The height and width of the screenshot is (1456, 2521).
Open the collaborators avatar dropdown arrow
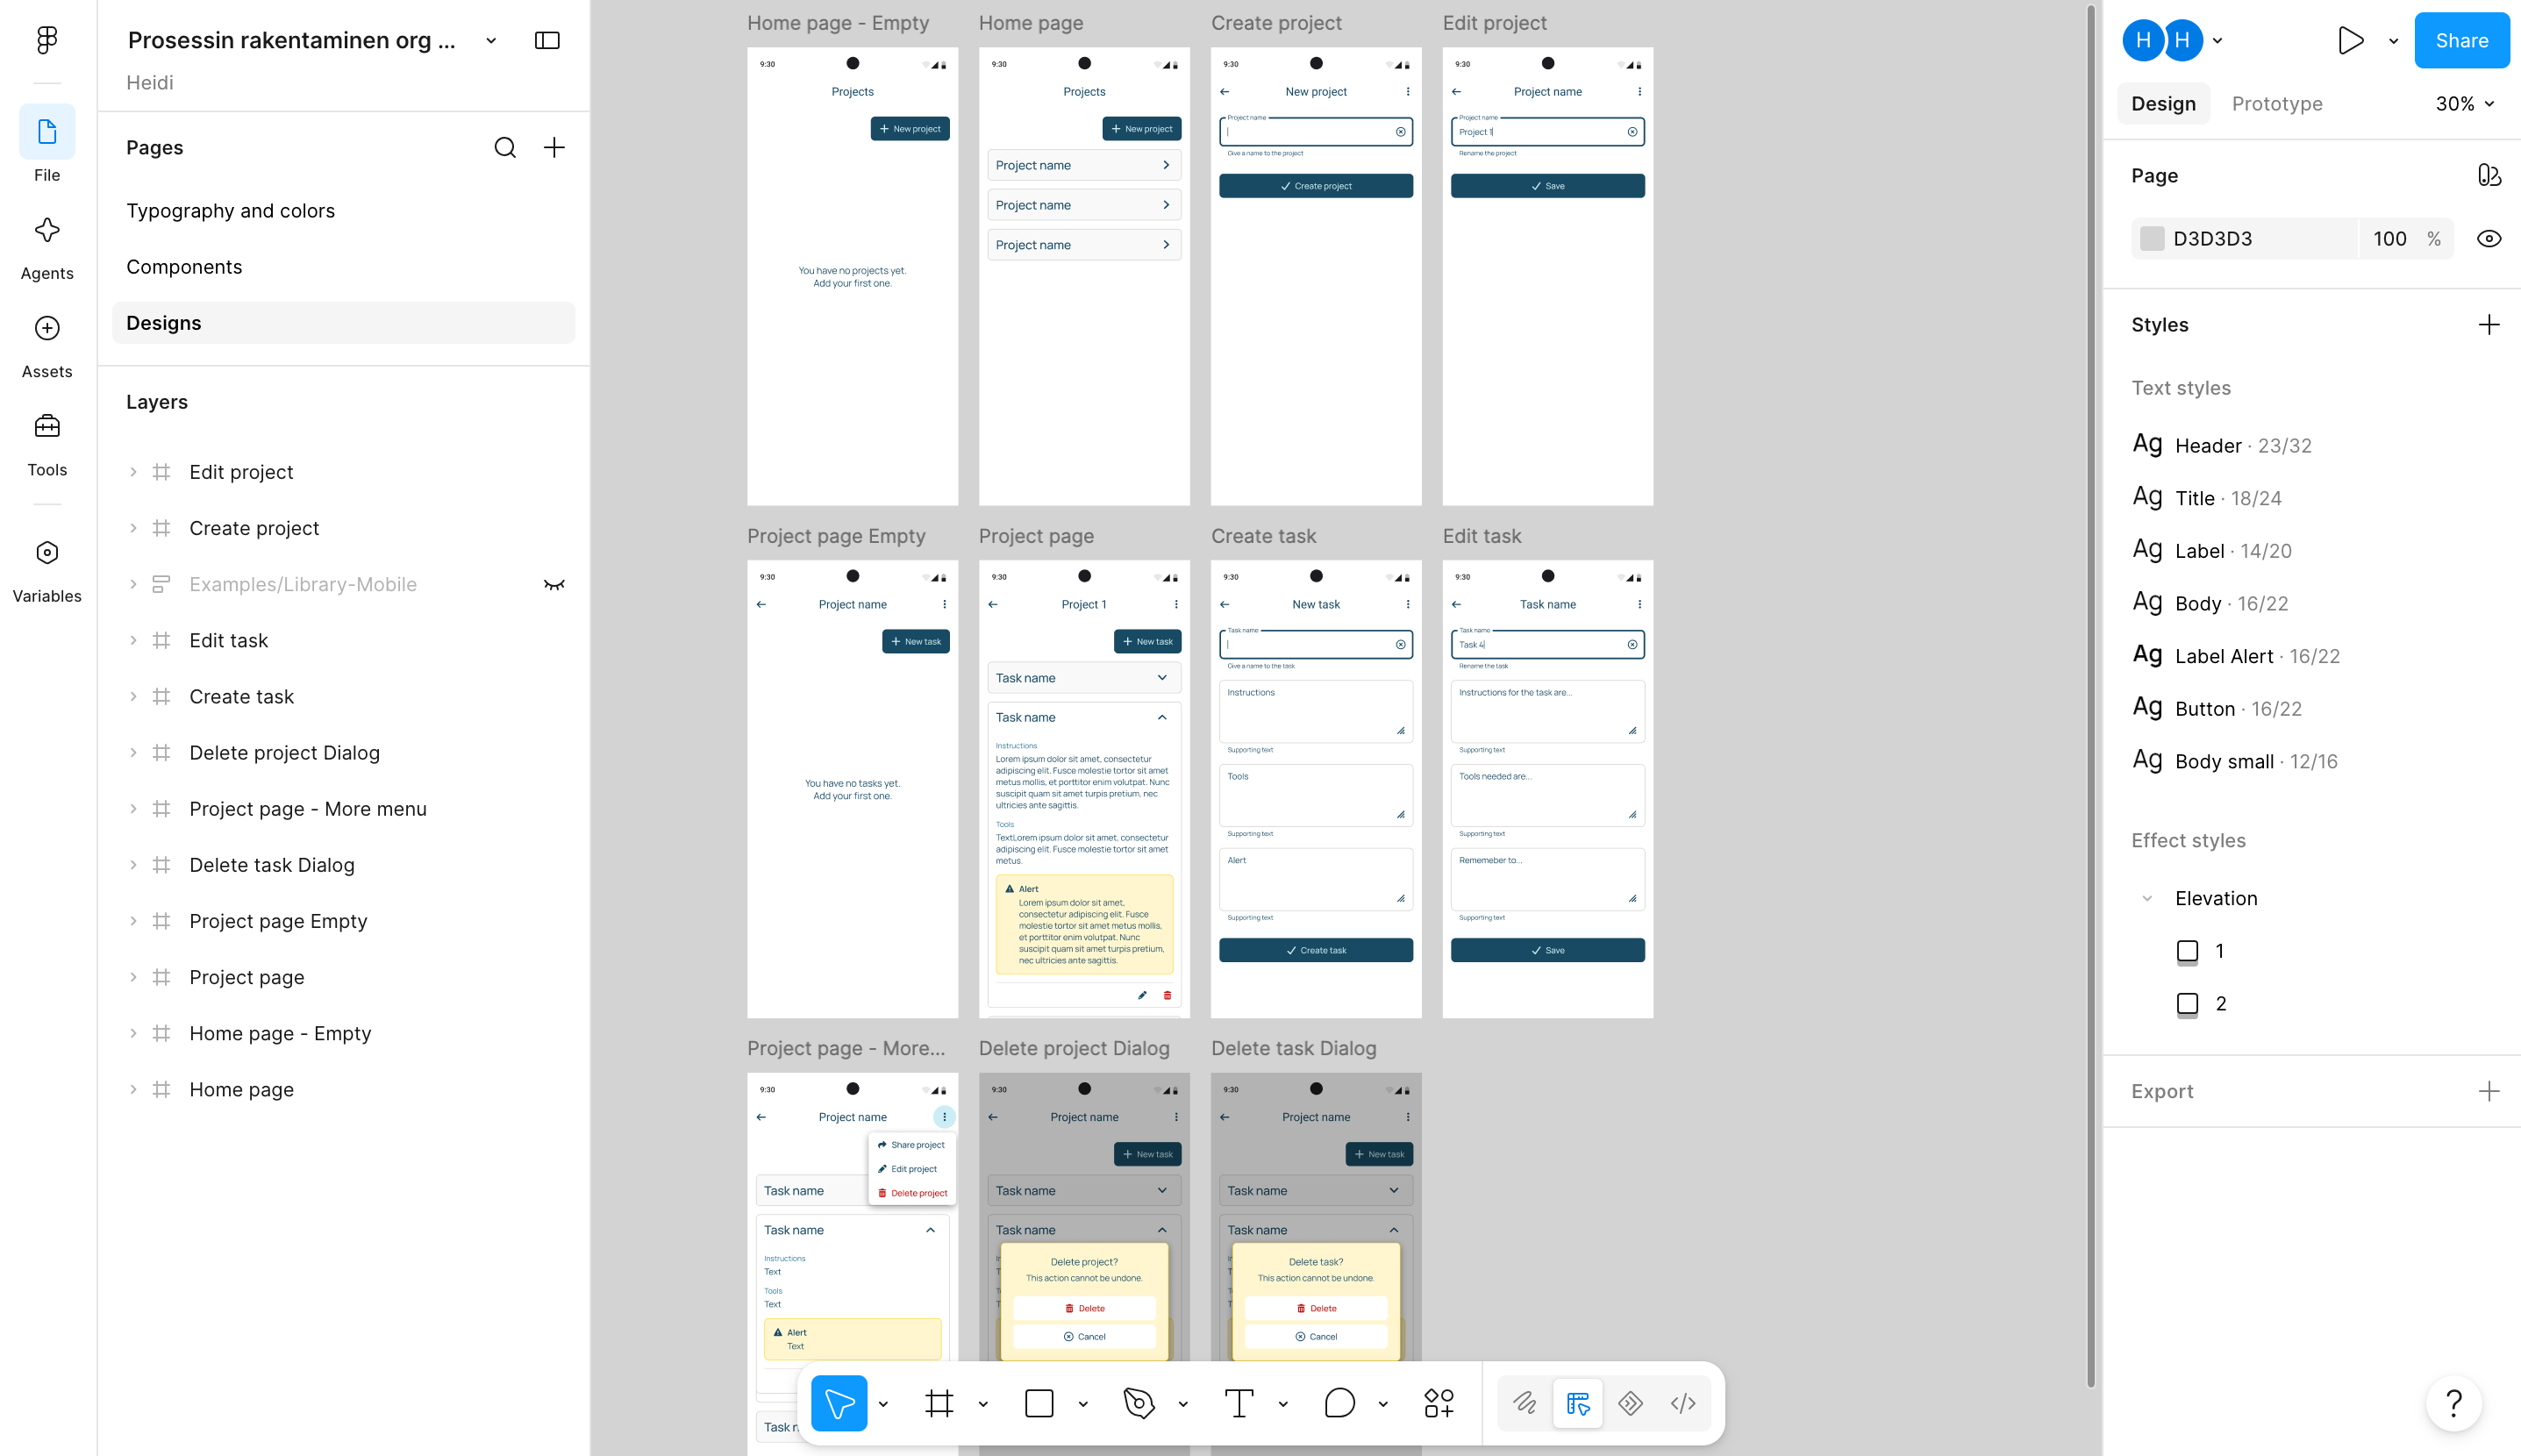coord(2217,41)
